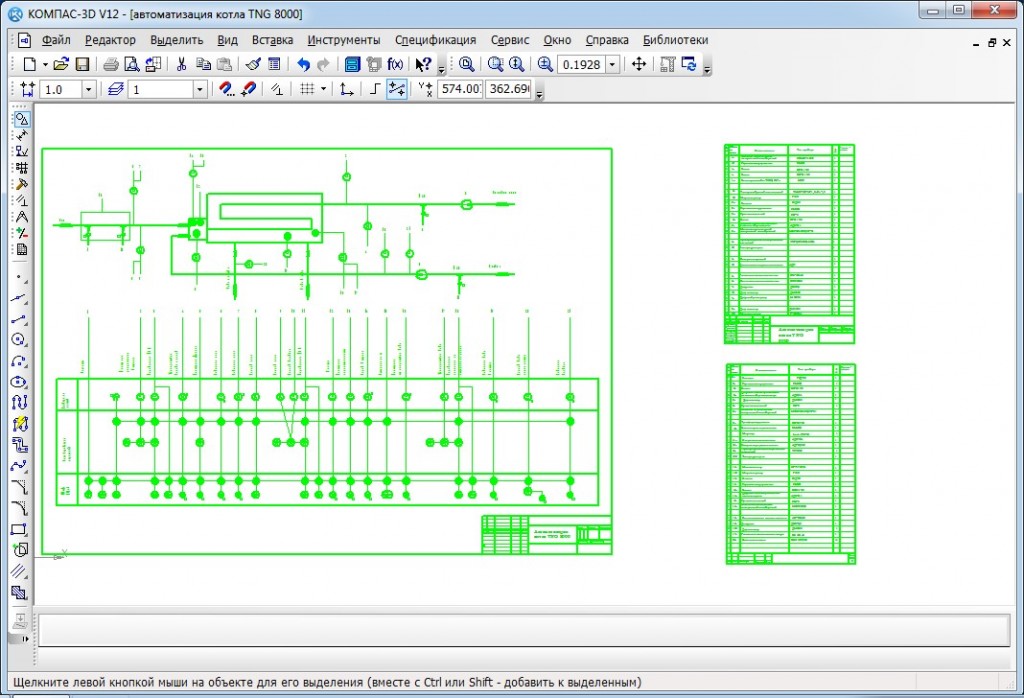
Task: Toggle orthogonal drawing mode
Action: click(x=375, y=89)
